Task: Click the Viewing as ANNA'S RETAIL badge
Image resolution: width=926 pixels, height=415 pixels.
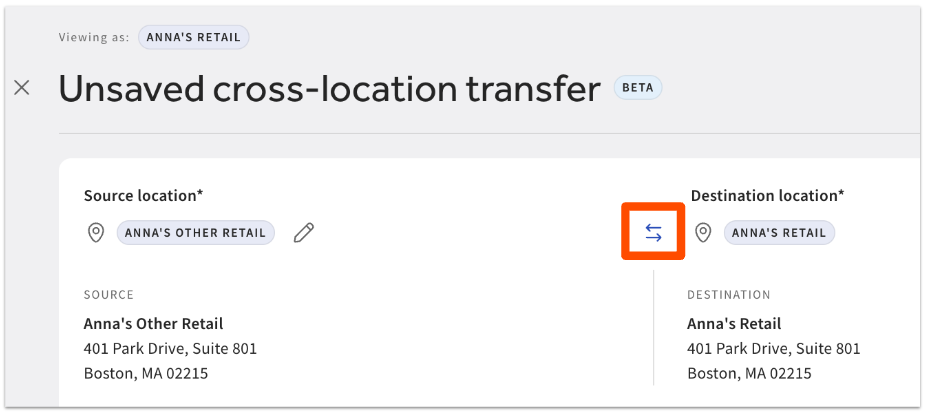Action: coord(194,38)
